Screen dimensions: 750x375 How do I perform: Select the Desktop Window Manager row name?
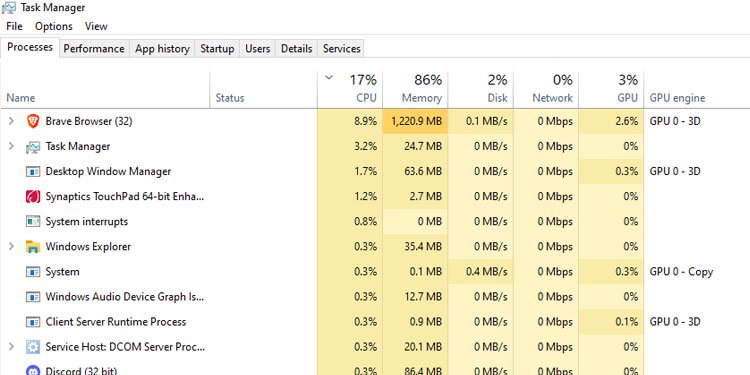[x=108, y=171]
